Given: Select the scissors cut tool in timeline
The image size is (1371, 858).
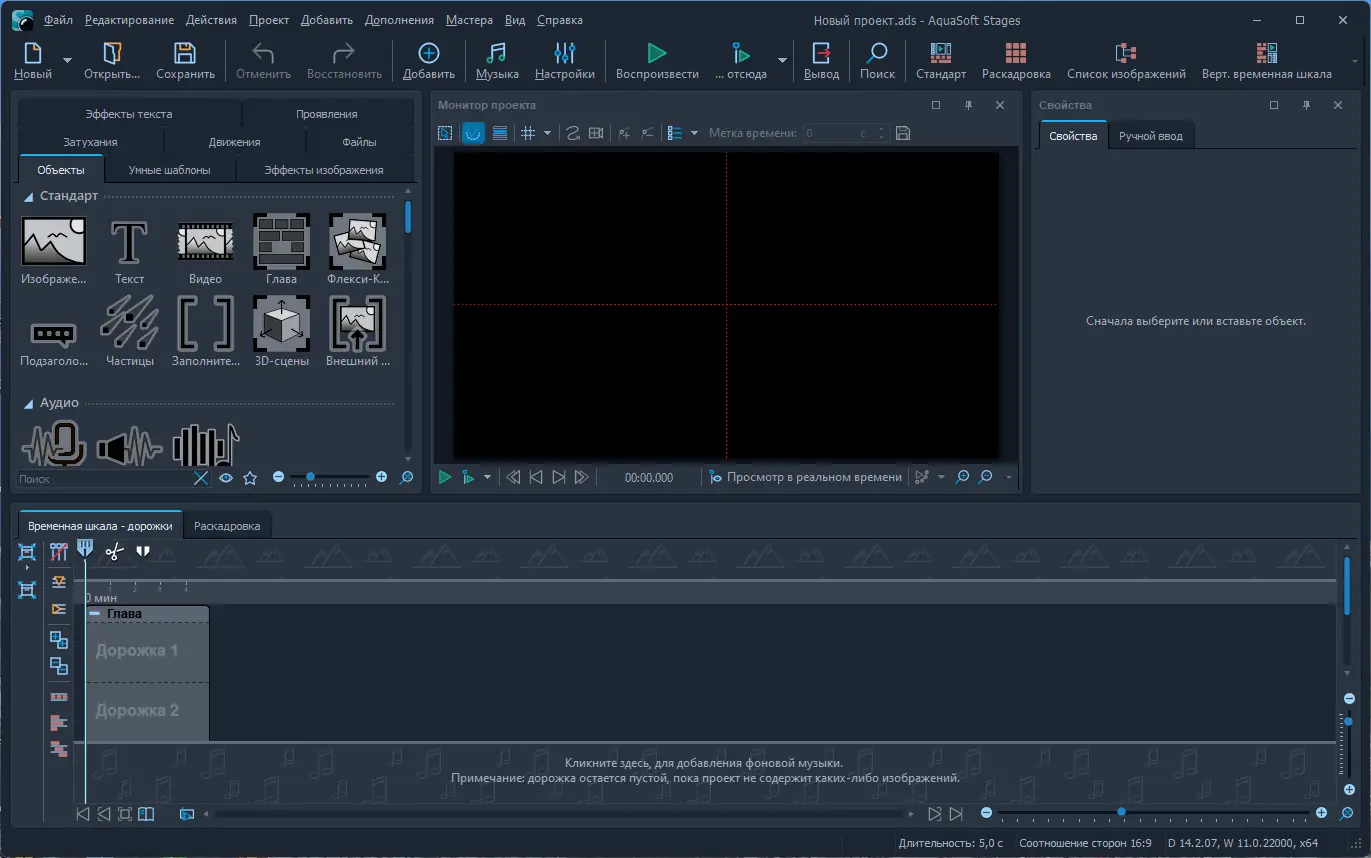Looking at the screenshot, I should pyautogui.click(x=114, y=551).
